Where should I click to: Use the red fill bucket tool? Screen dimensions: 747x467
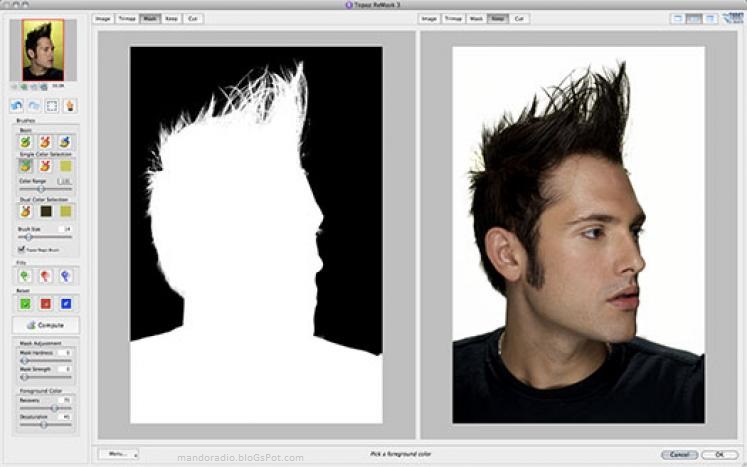point(45,276)
